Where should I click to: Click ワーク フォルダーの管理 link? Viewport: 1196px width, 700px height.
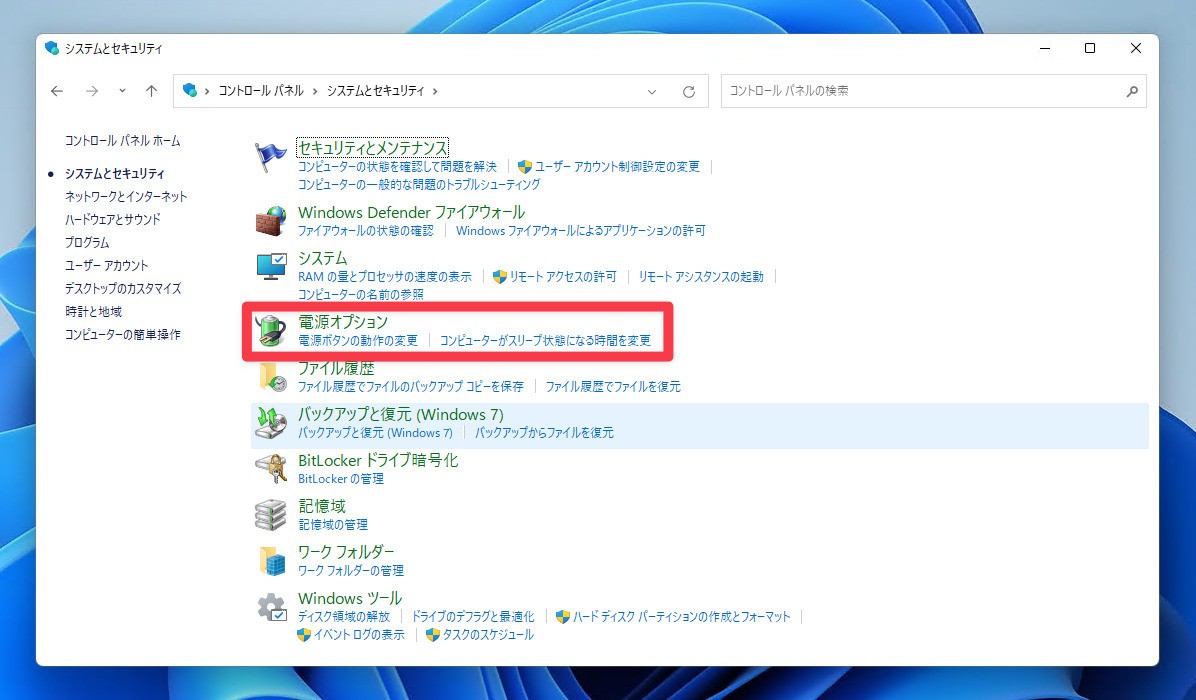351,570
